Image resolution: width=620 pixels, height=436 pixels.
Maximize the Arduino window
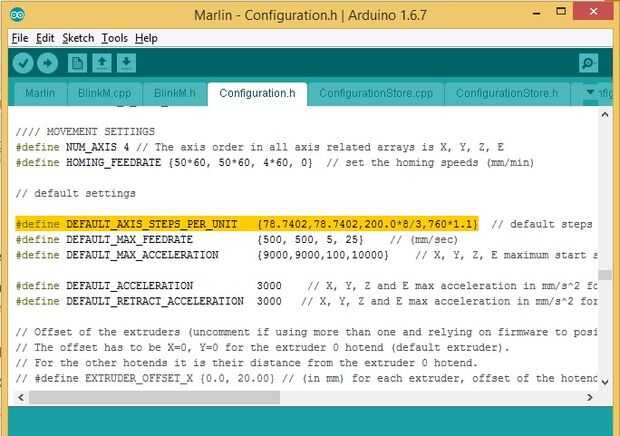[561, 11]
